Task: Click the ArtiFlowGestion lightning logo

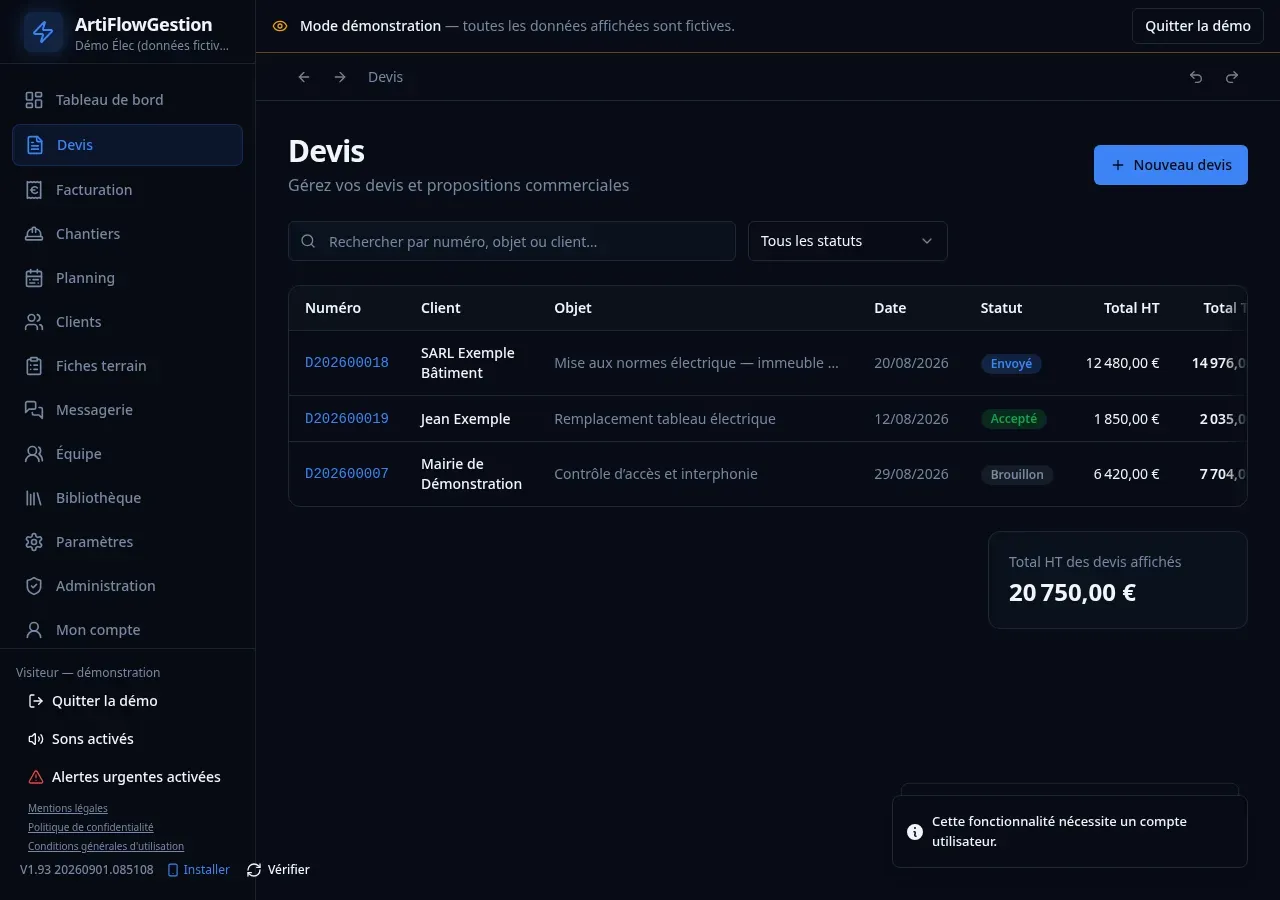Action: (43, 32)
